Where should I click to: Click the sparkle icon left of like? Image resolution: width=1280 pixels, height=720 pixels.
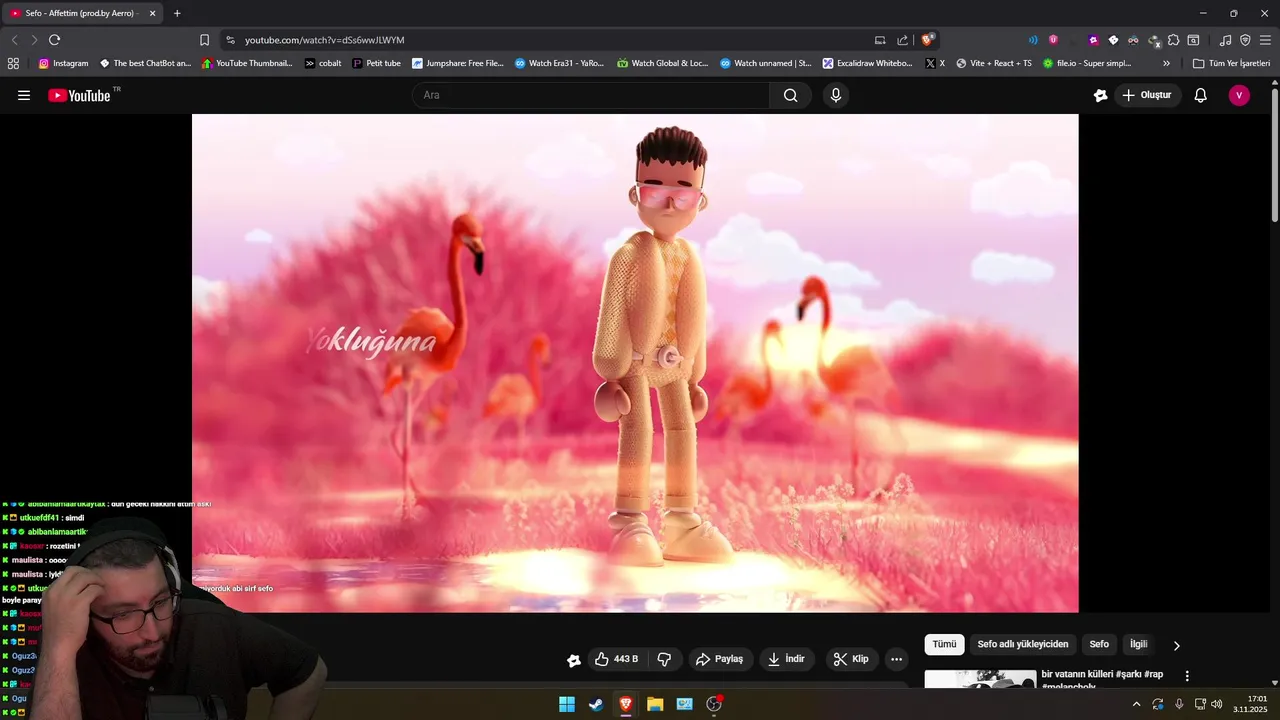(x=573, y=660)
